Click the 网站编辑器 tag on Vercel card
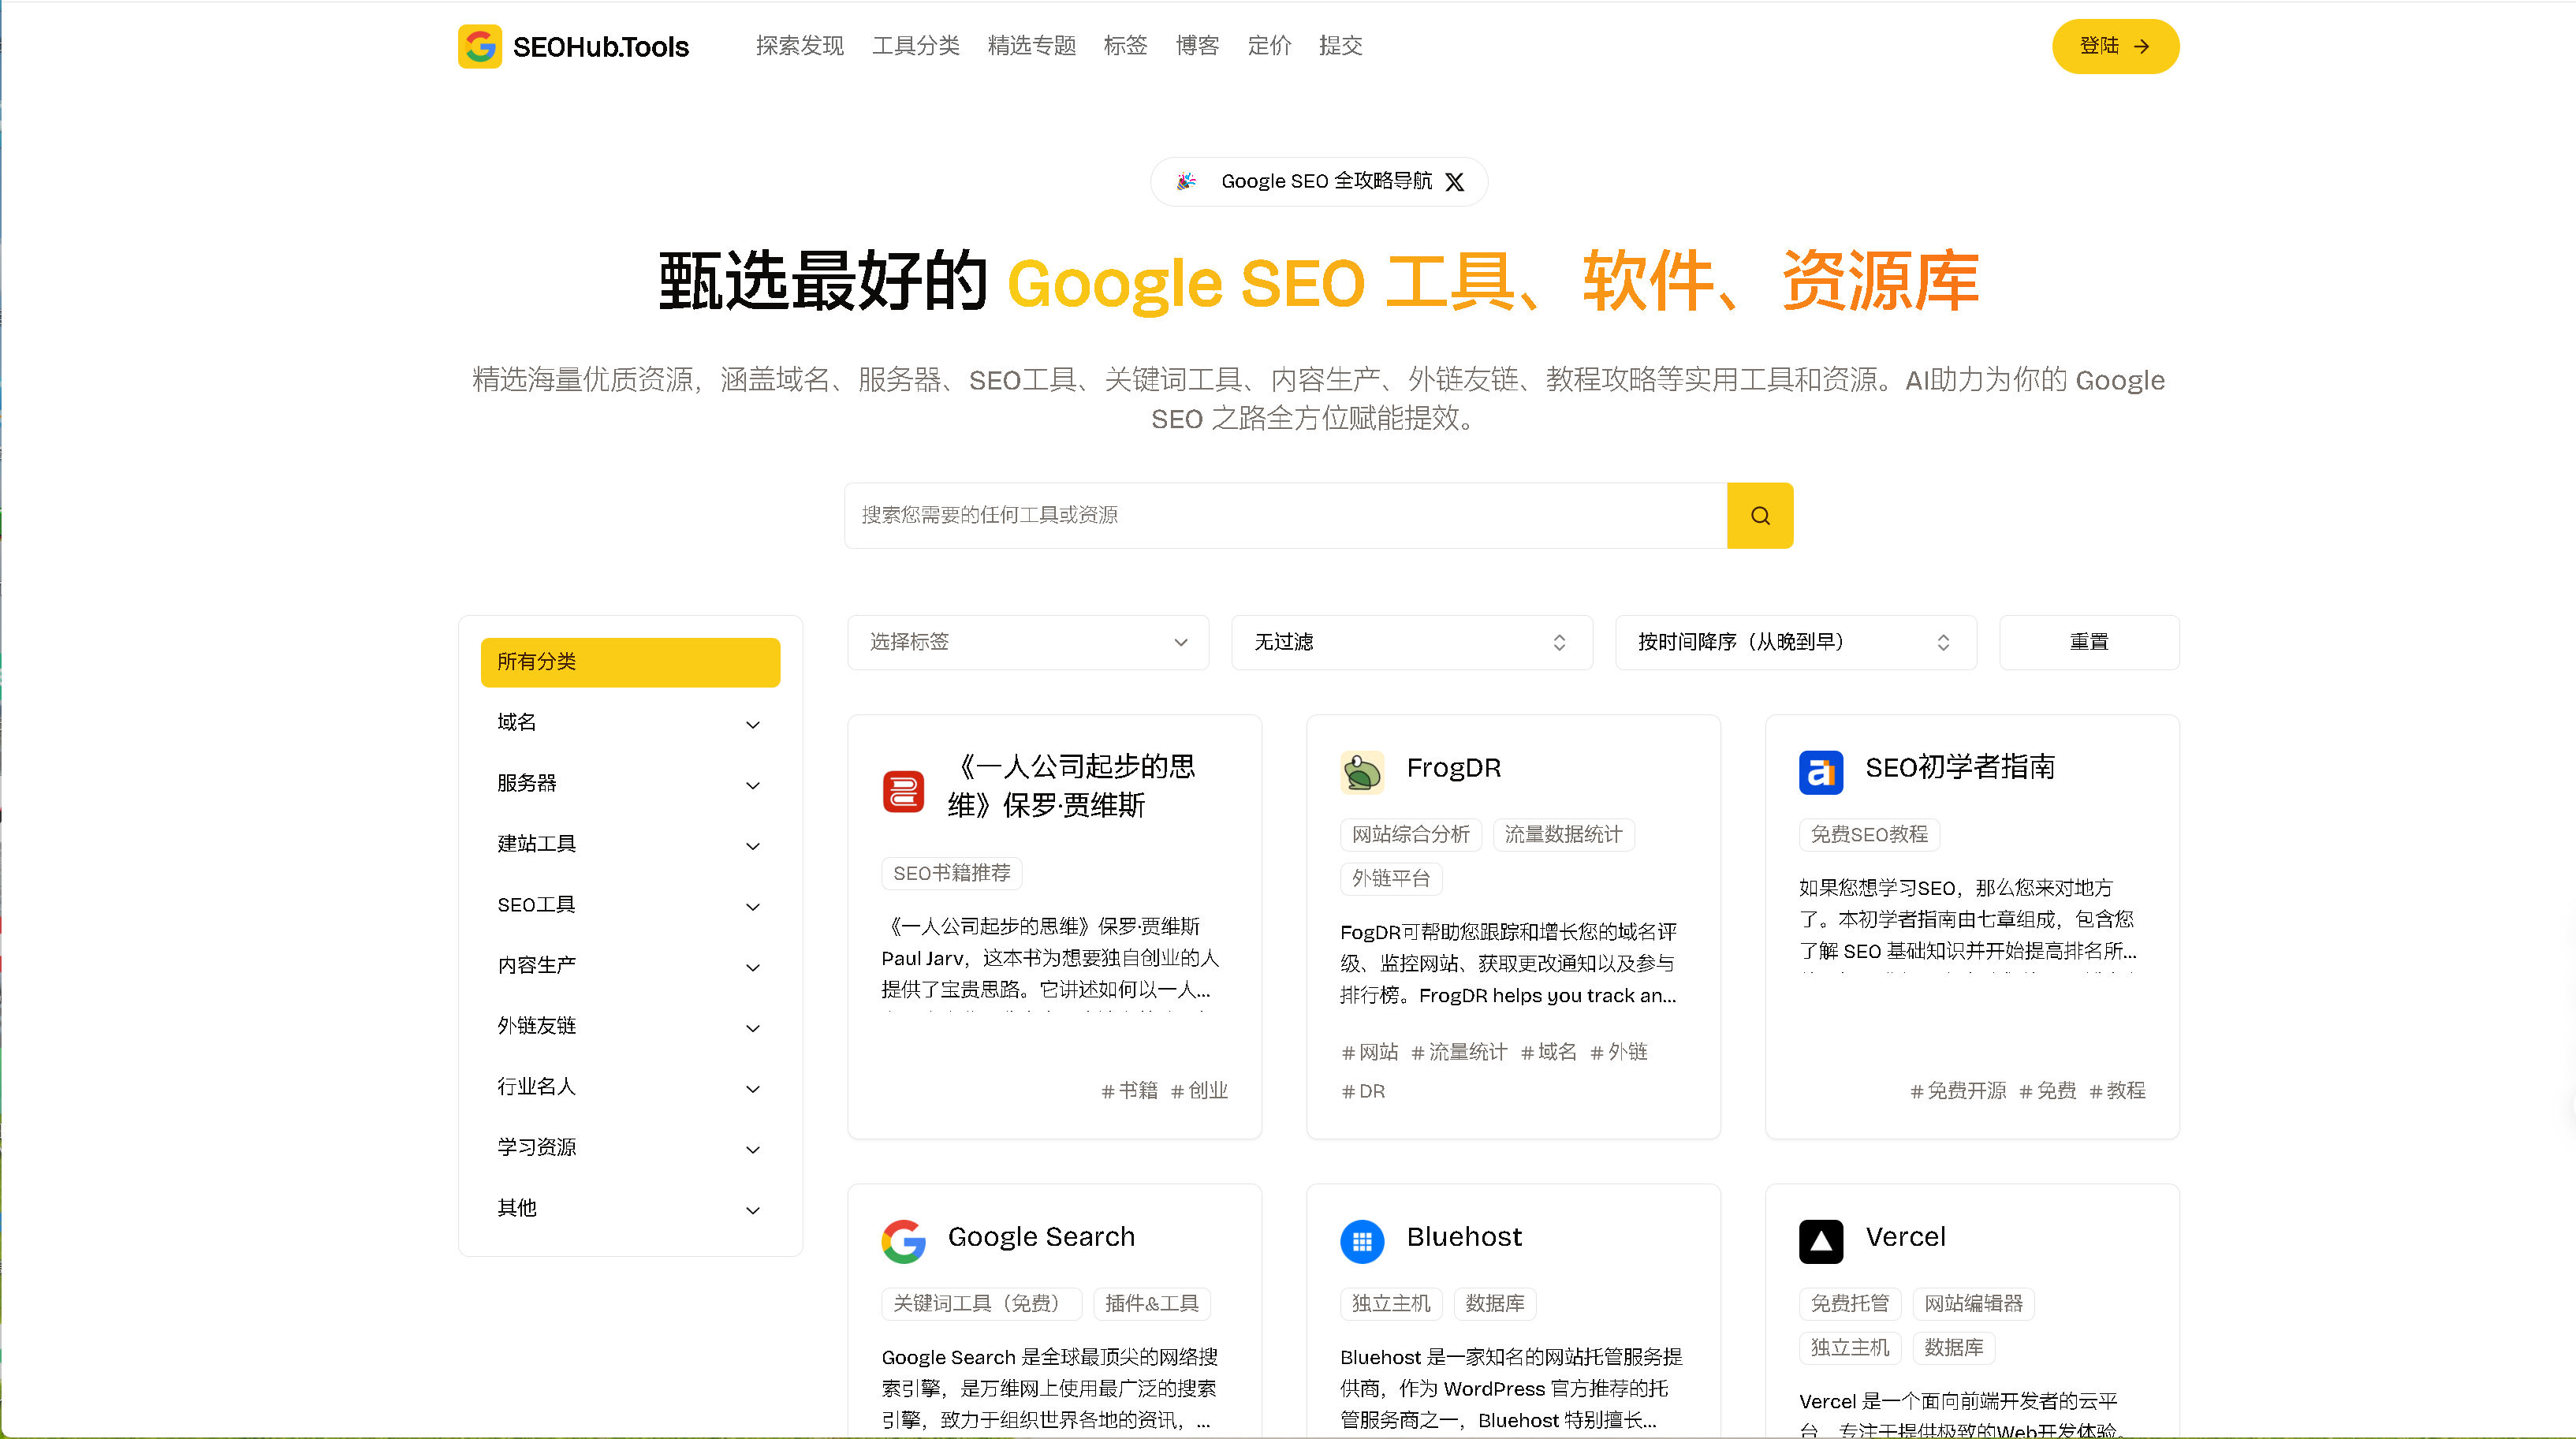The image size is (2576, 1439). point(1973,1303)
